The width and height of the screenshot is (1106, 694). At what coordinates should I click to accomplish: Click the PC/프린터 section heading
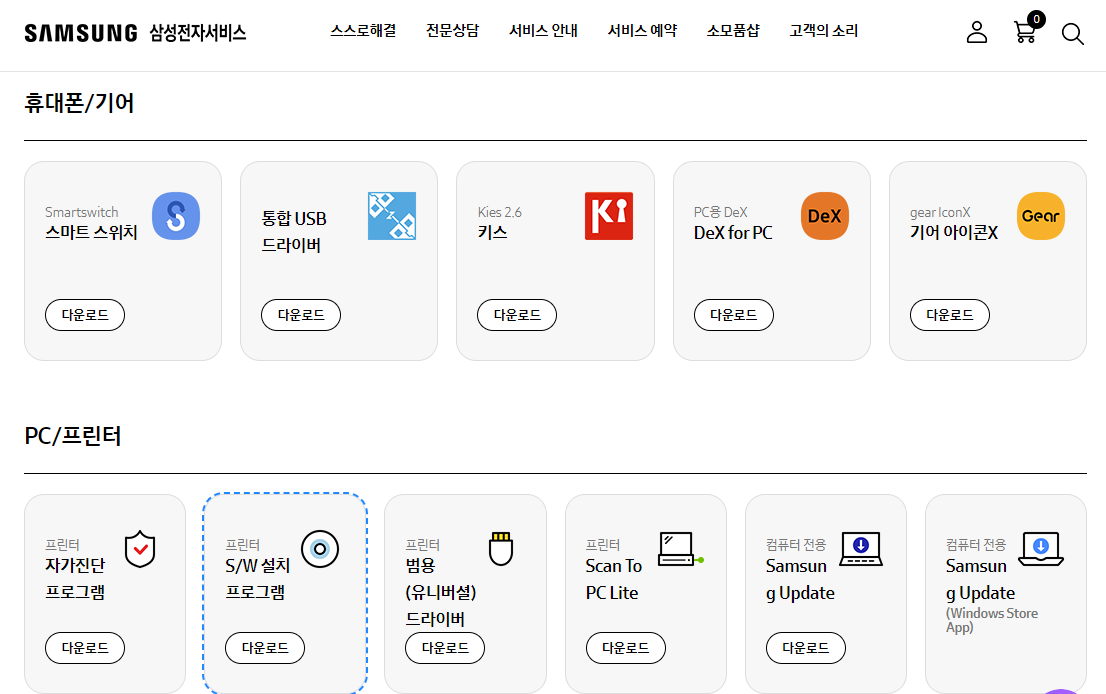pos(73,436)
